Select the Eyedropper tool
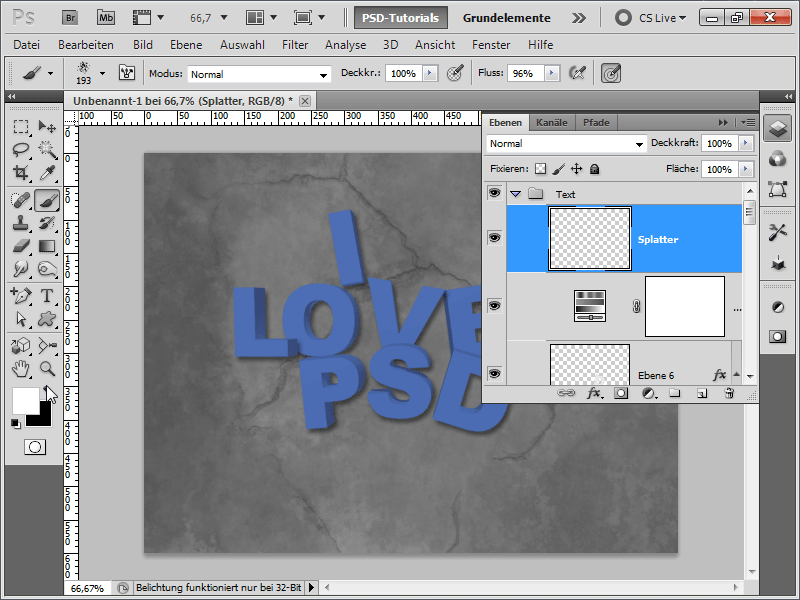 [47, 173]
